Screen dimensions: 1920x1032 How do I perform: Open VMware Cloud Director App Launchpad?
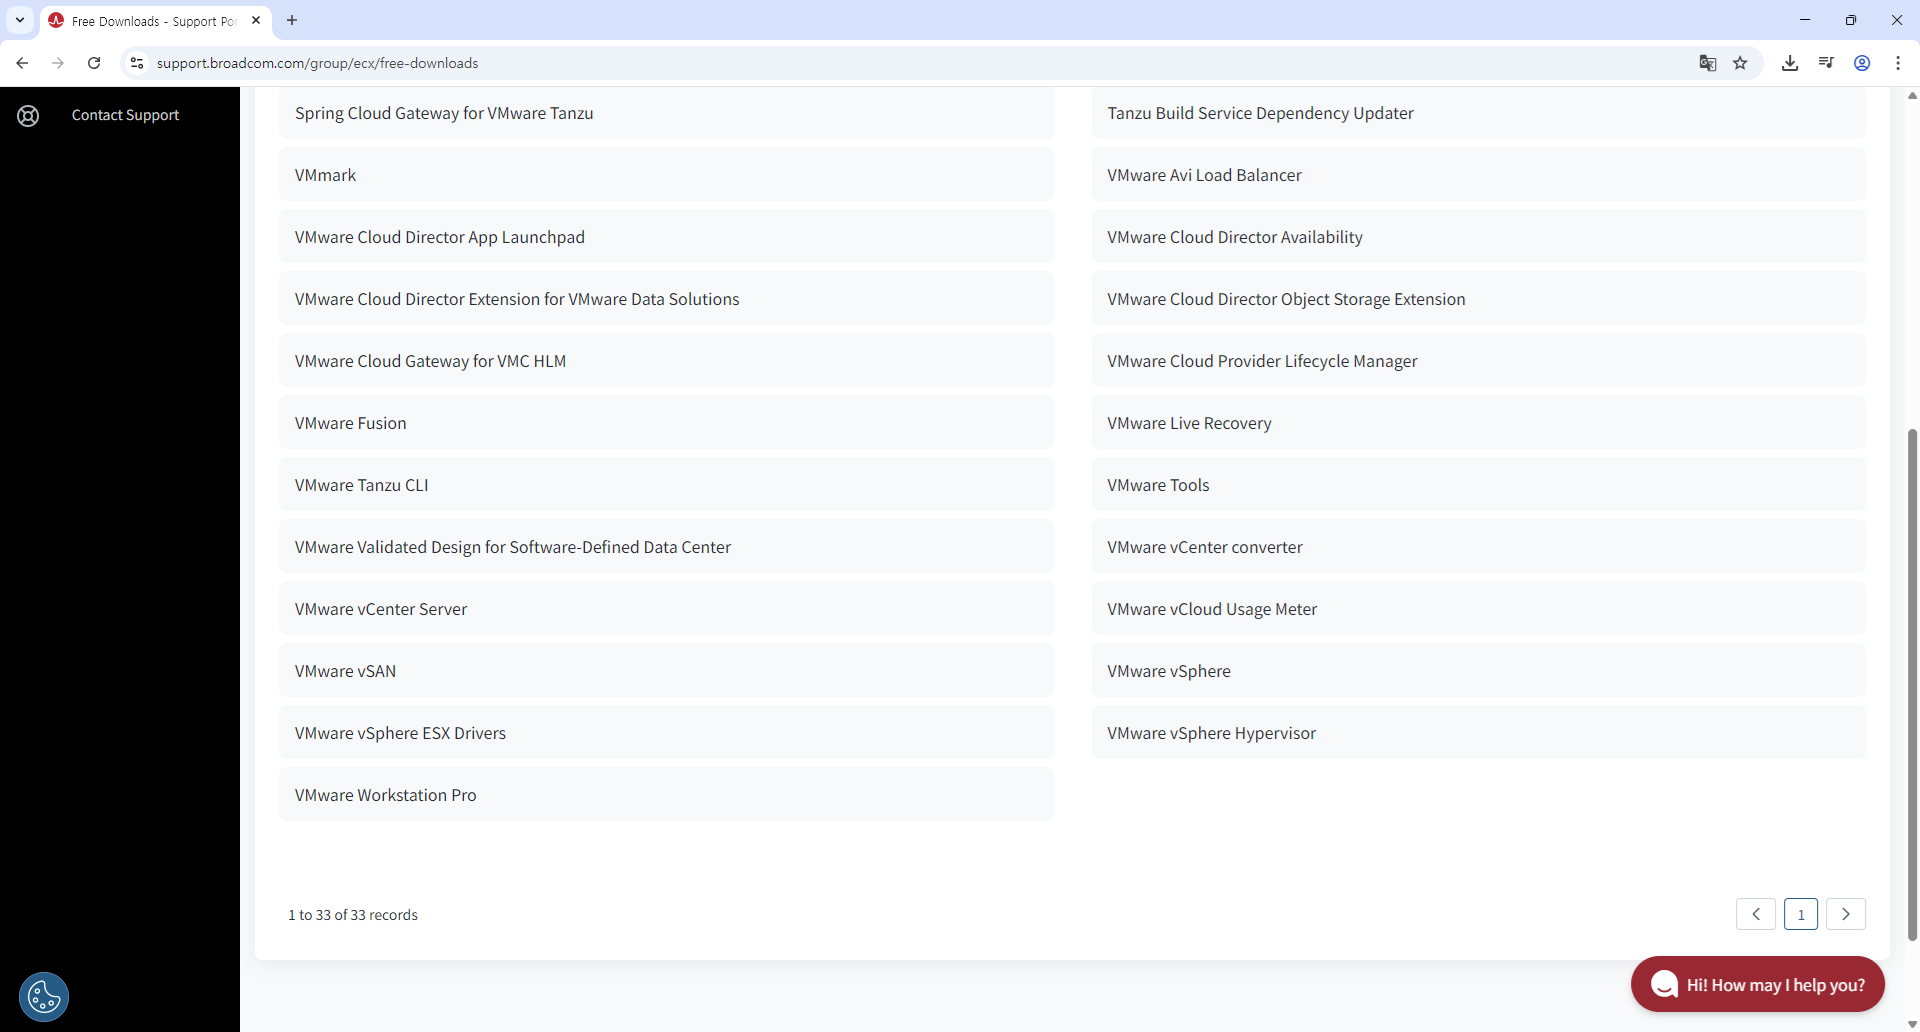666,237
